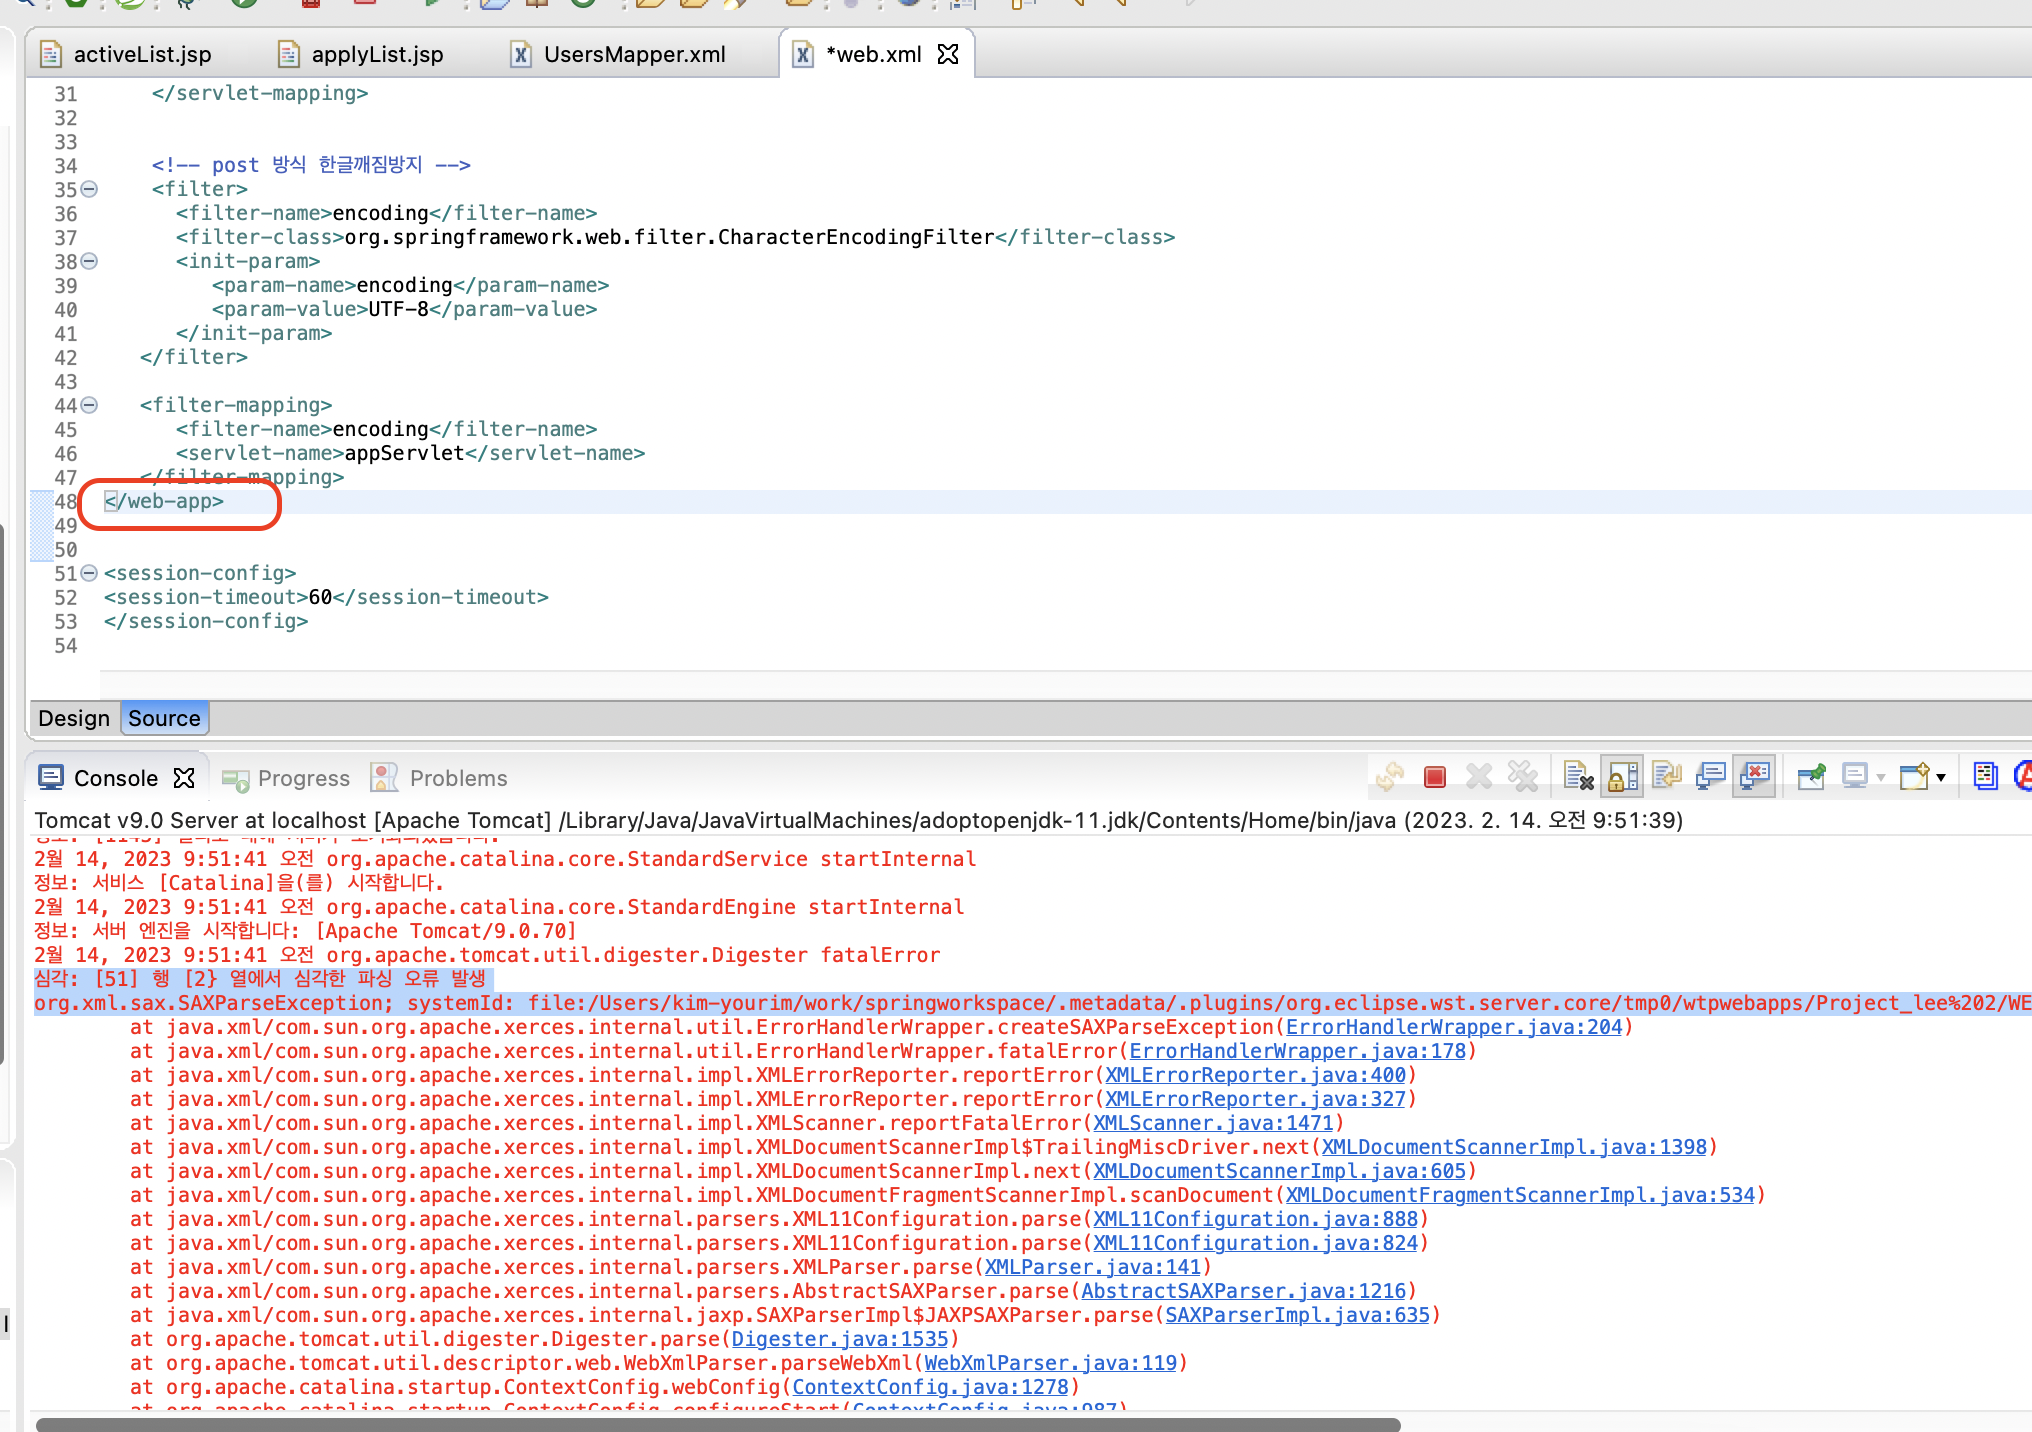Toggle show console on standard output change

(1711, 777)
